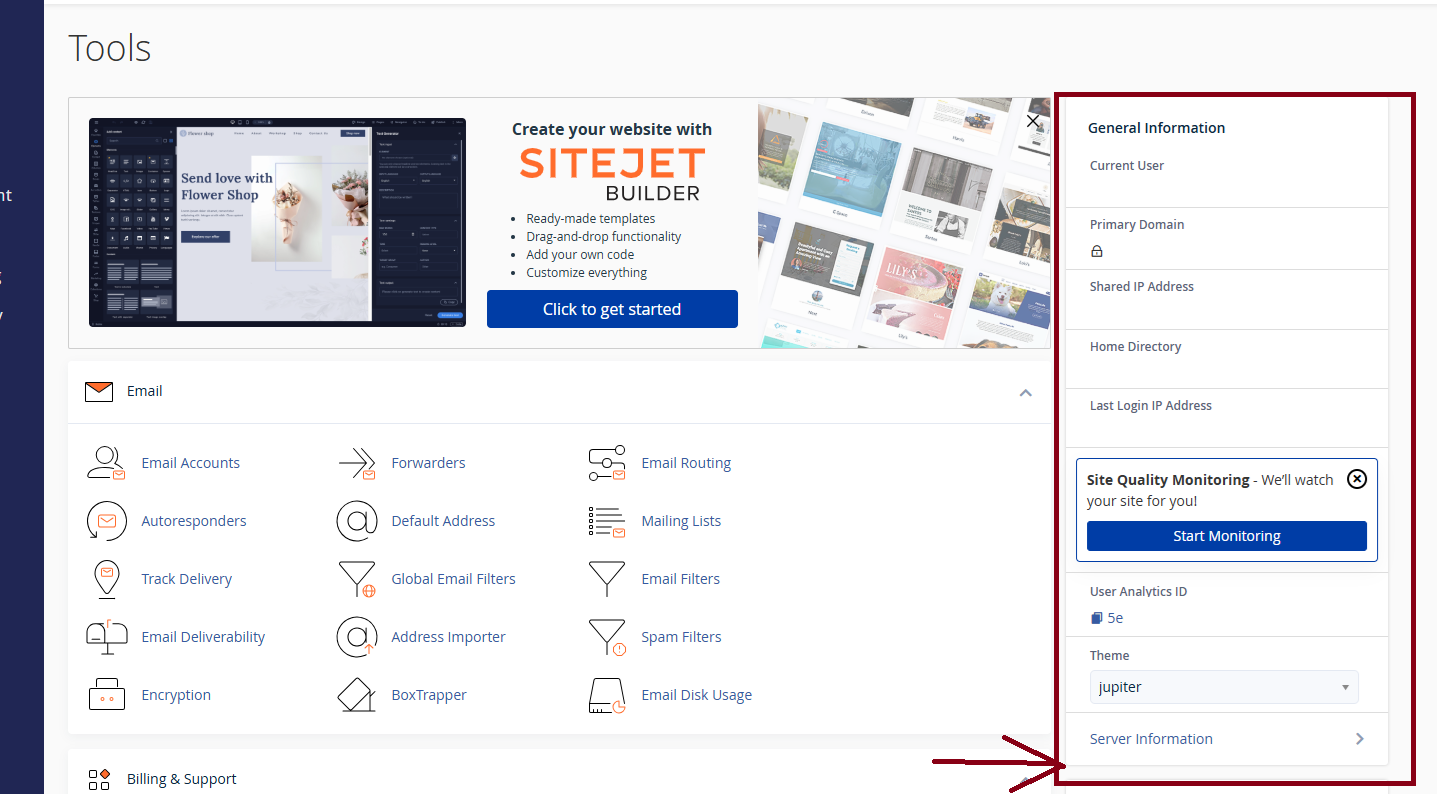Click the Billing & Support section icon

(x=99, y=779)
